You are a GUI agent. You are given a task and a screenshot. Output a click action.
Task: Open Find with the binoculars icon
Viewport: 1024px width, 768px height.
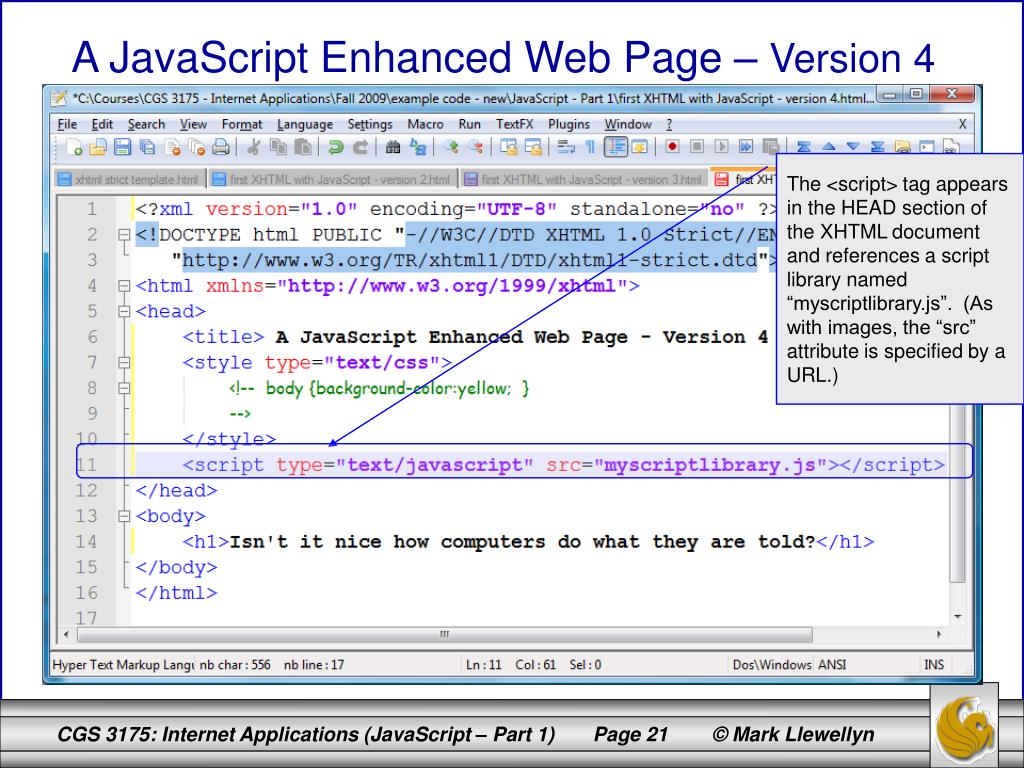pos(393,148)
